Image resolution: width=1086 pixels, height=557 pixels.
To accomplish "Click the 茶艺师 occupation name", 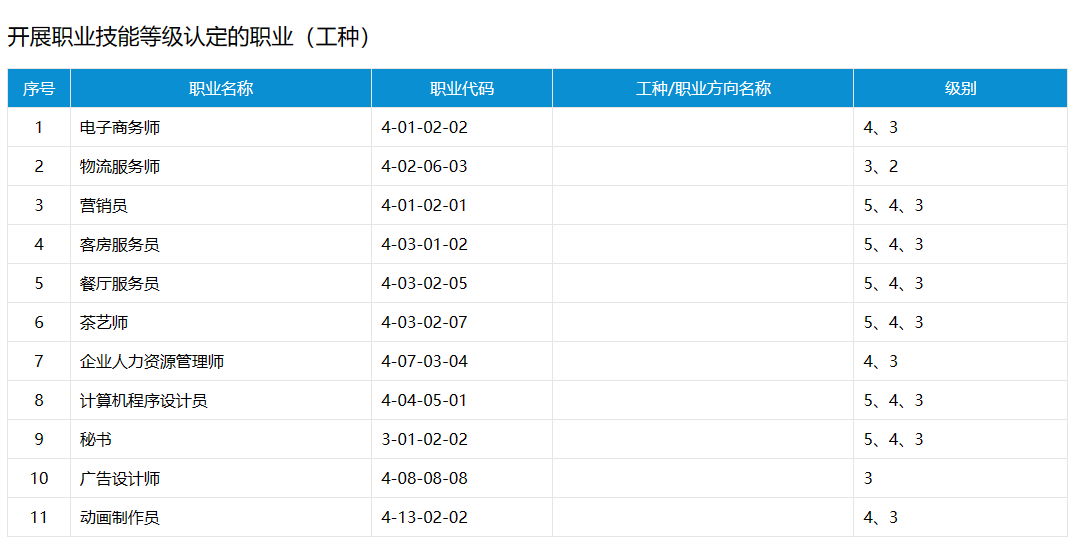I will pyautogui.click(x=104, y=322).
